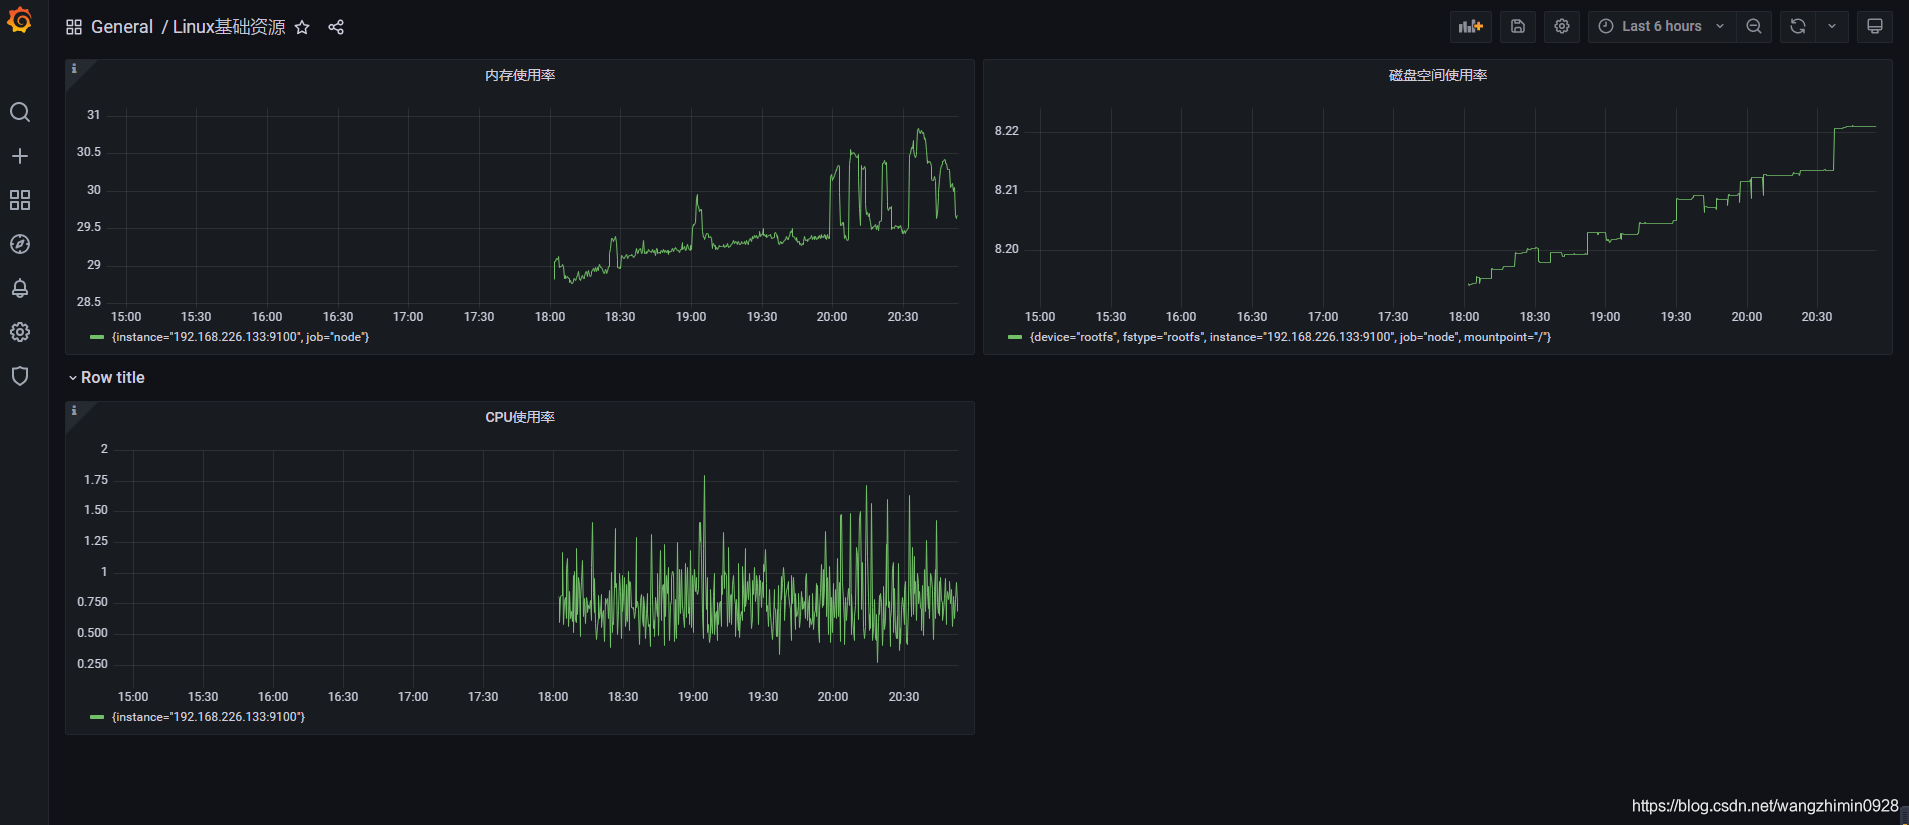
Task: Refresh the dashboard
Action: pos(1798,27)
